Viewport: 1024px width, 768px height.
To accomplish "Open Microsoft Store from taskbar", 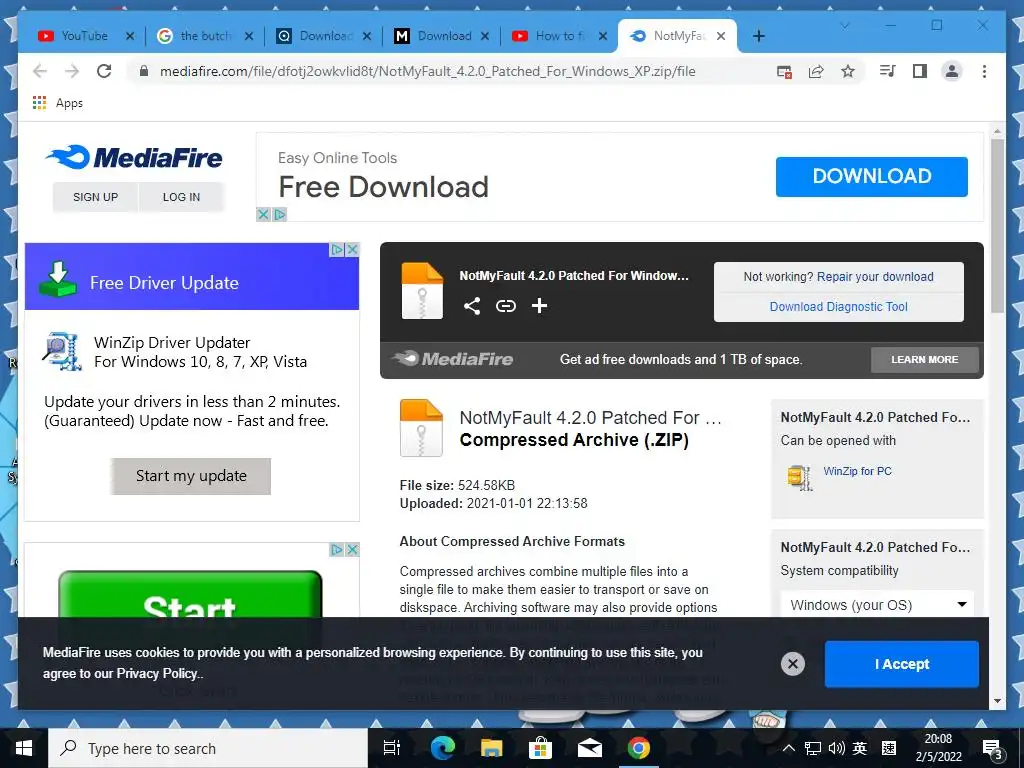I will coord(540,748).
